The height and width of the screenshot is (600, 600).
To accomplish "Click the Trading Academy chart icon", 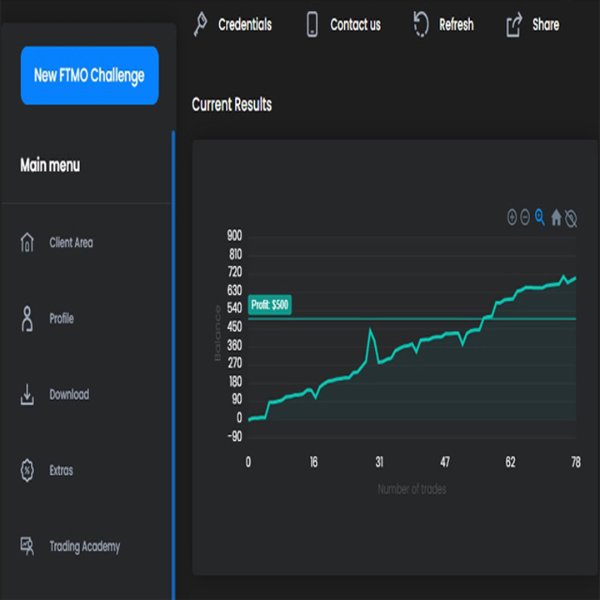I will [27, 546].
